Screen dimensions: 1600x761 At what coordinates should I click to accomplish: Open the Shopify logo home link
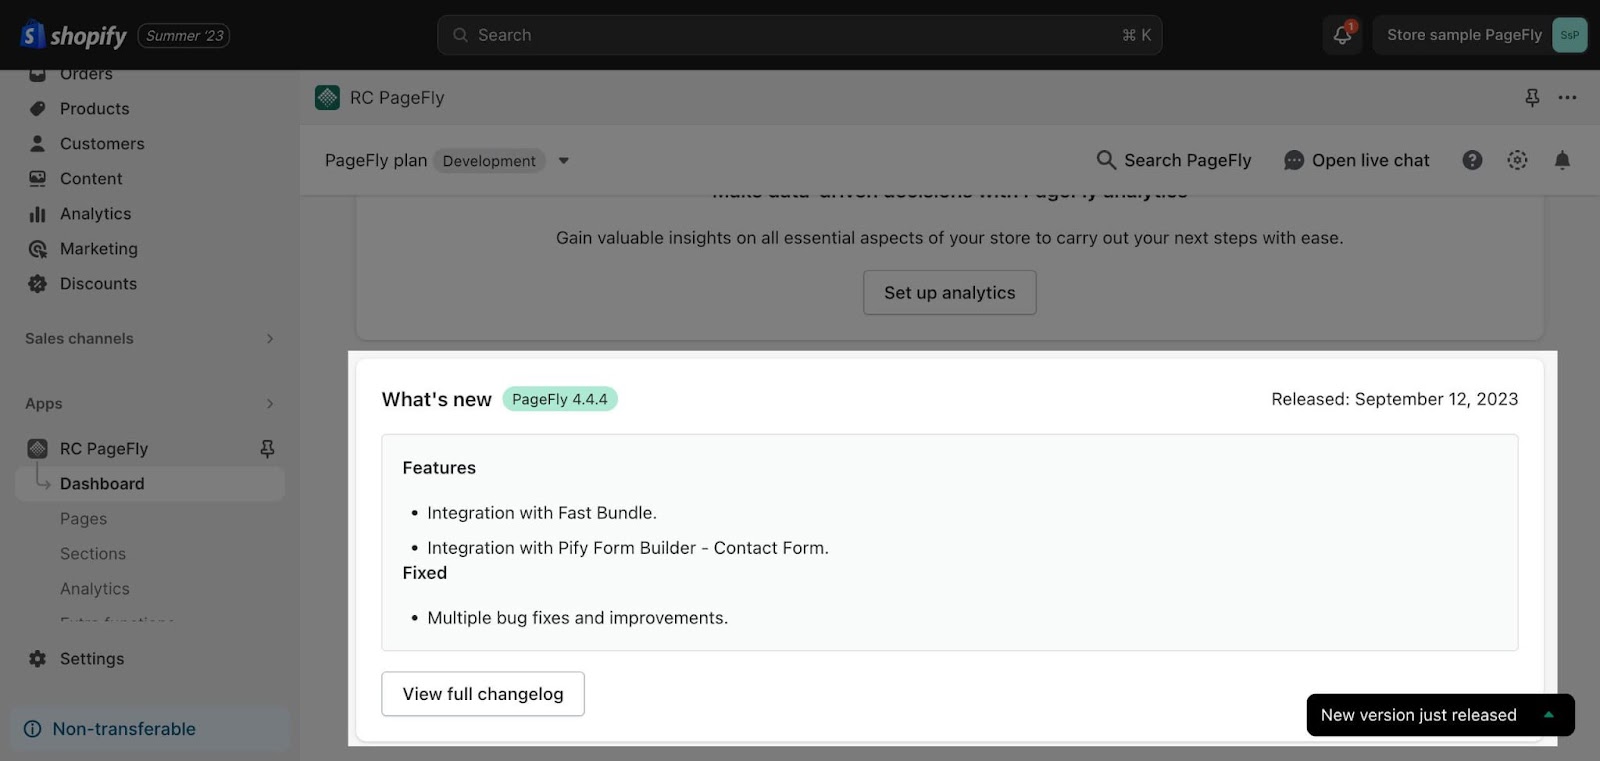click(74, 35)
